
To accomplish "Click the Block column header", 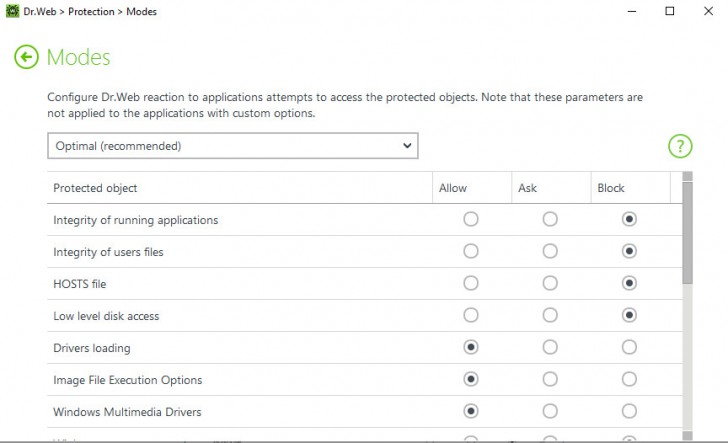I will [x=611, y=188].
